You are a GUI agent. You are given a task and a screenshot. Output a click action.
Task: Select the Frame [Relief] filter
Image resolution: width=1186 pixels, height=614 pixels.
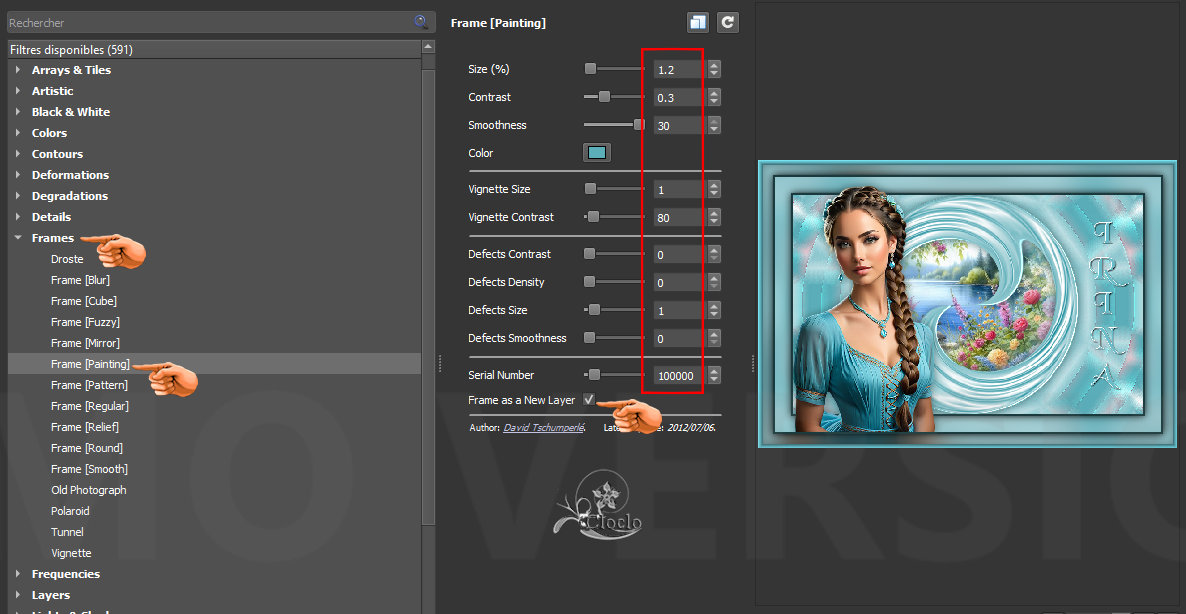pos(85,427)
